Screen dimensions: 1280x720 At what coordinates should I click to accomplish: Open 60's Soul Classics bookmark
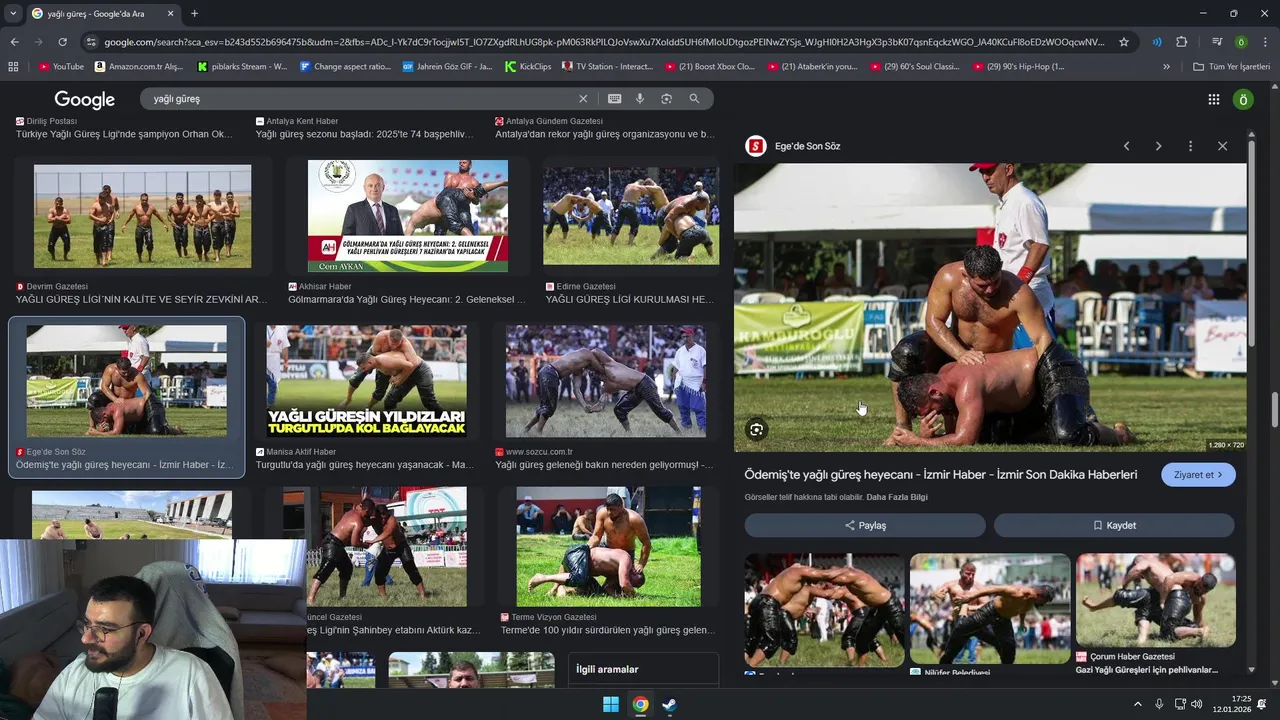coord(915,67)
